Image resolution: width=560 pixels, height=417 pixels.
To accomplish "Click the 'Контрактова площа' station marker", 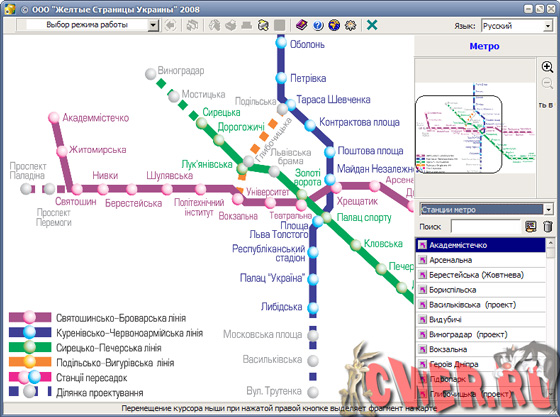I will (310, 125).
